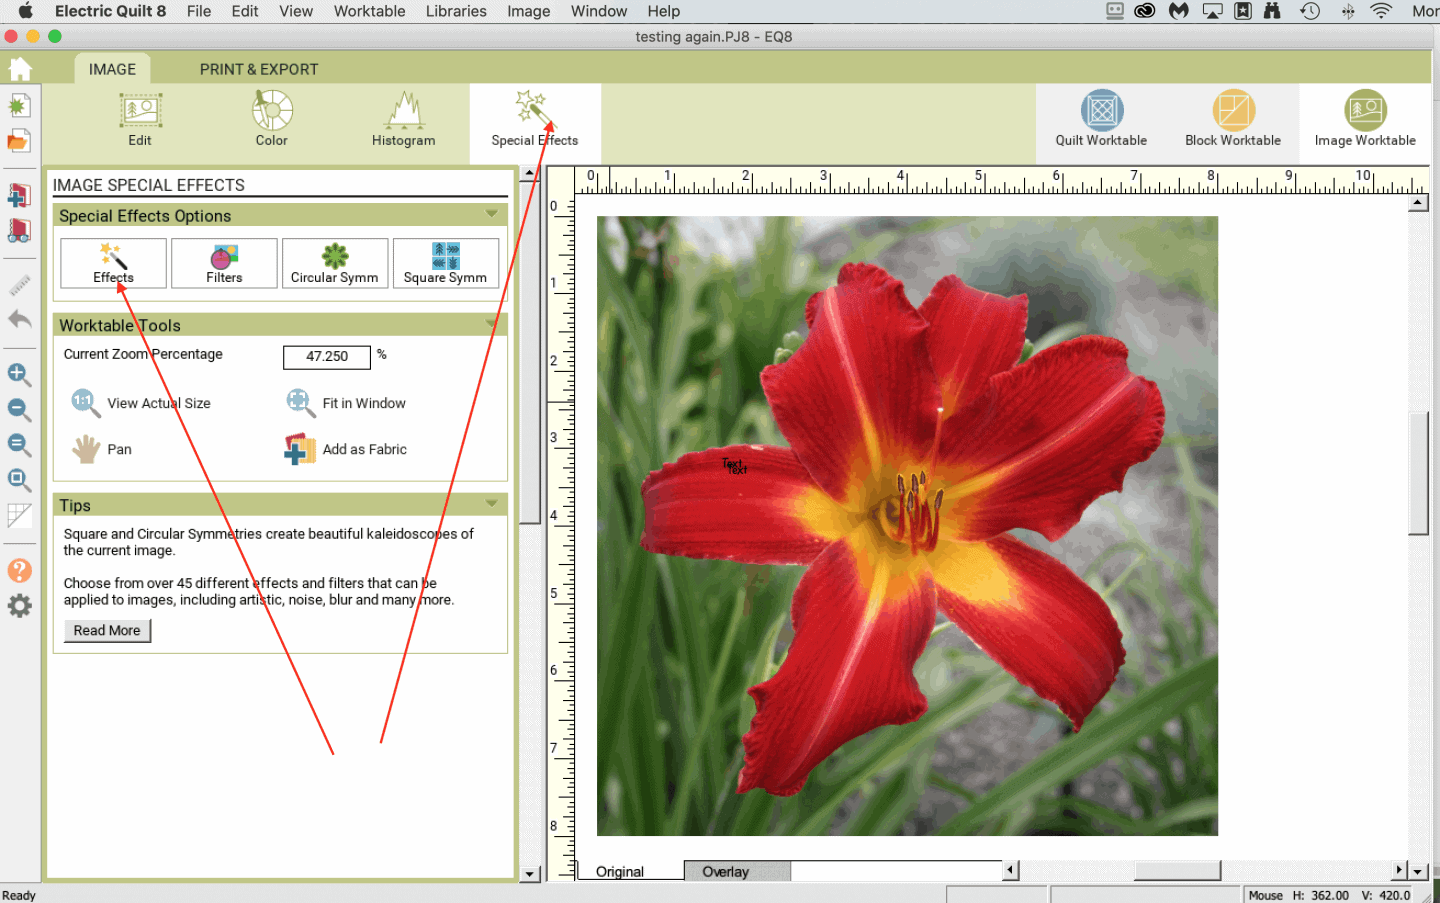Image resolution: width=1440 pixels, height=903 pixels.
Task: Collapse the Worktable Tools section
Action: point(491,324)
